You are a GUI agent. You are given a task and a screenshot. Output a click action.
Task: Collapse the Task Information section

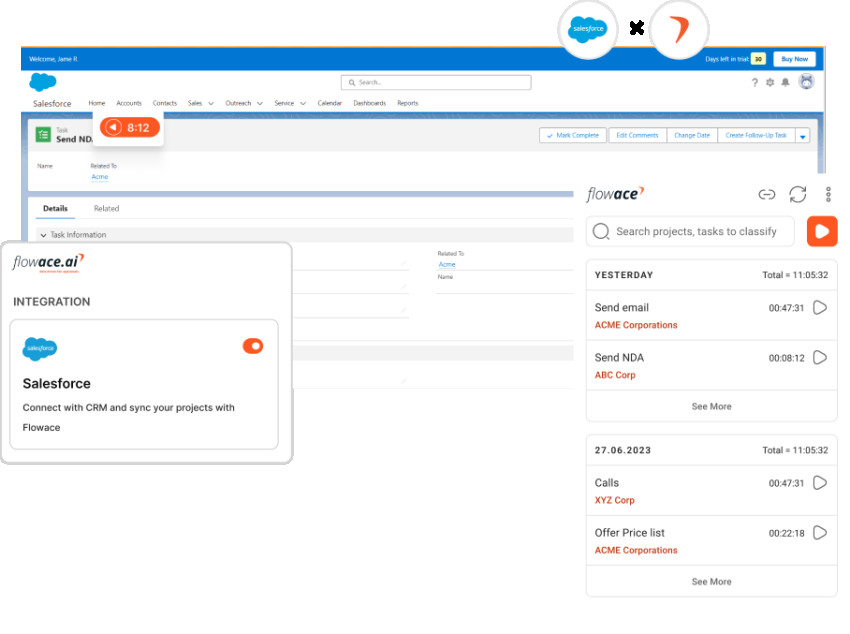click(43, 235)
